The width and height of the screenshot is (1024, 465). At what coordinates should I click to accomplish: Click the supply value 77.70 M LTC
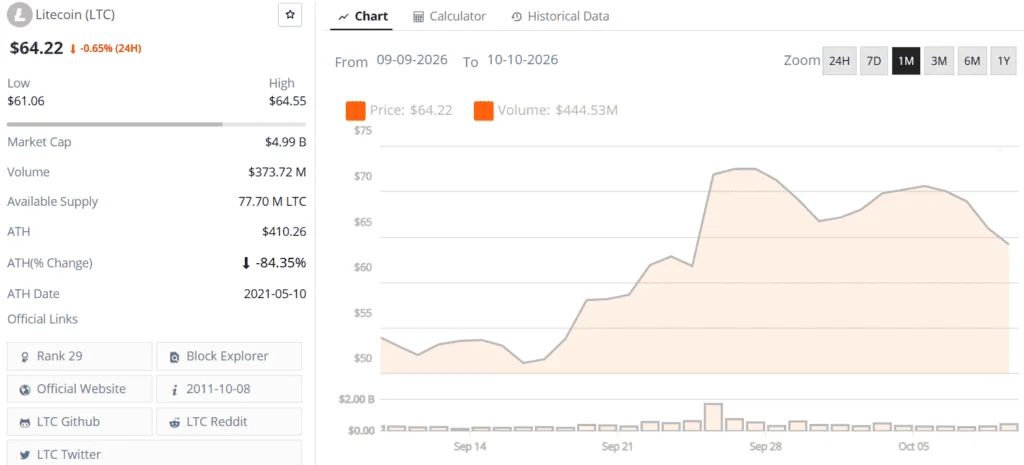tap(272, 202)
